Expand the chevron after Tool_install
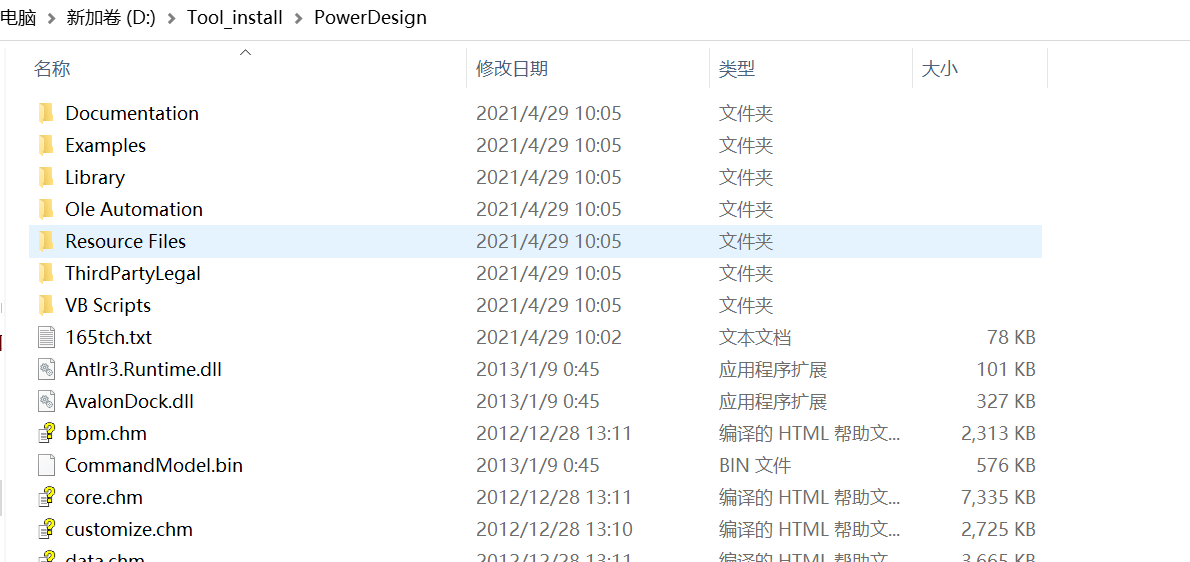 [x=298, y=18]
